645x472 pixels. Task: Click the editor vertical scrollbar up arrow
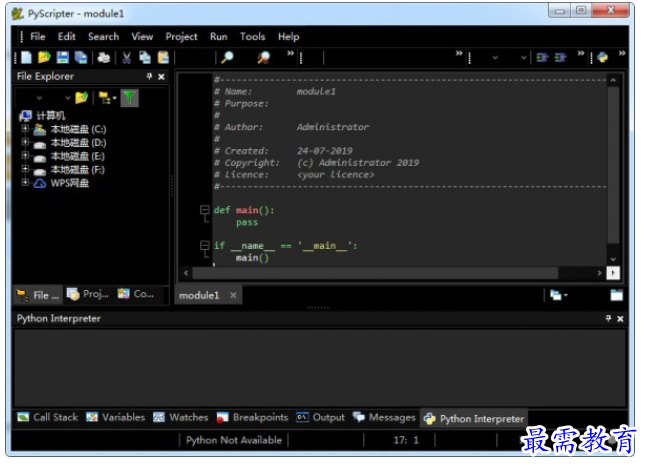(613, 80)
